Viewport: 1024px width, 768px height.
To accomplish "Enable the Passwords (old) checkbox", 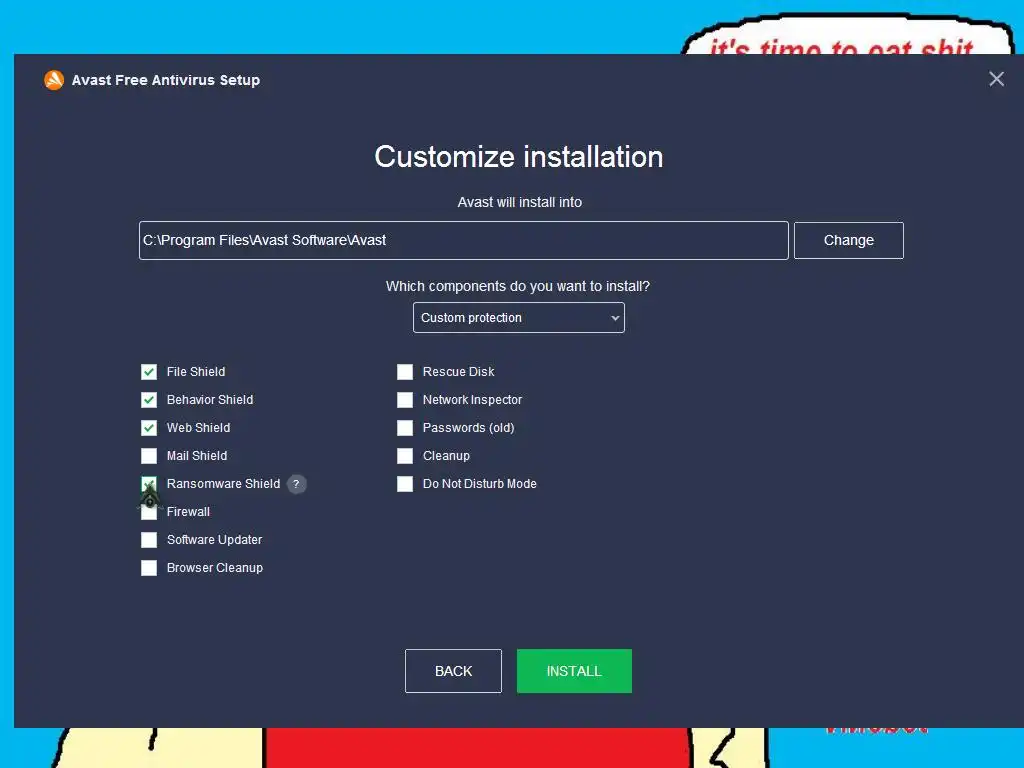I will pyautogui.click(x=405, y=428).
